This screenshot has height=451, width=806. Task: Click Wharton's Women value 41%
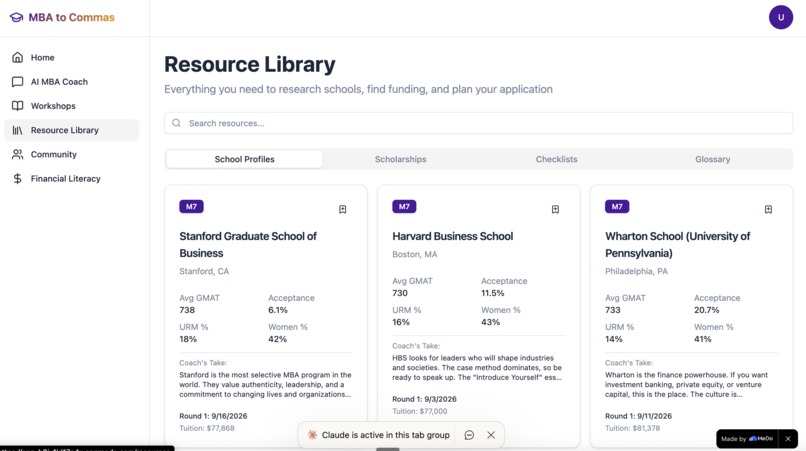(703, 339)
